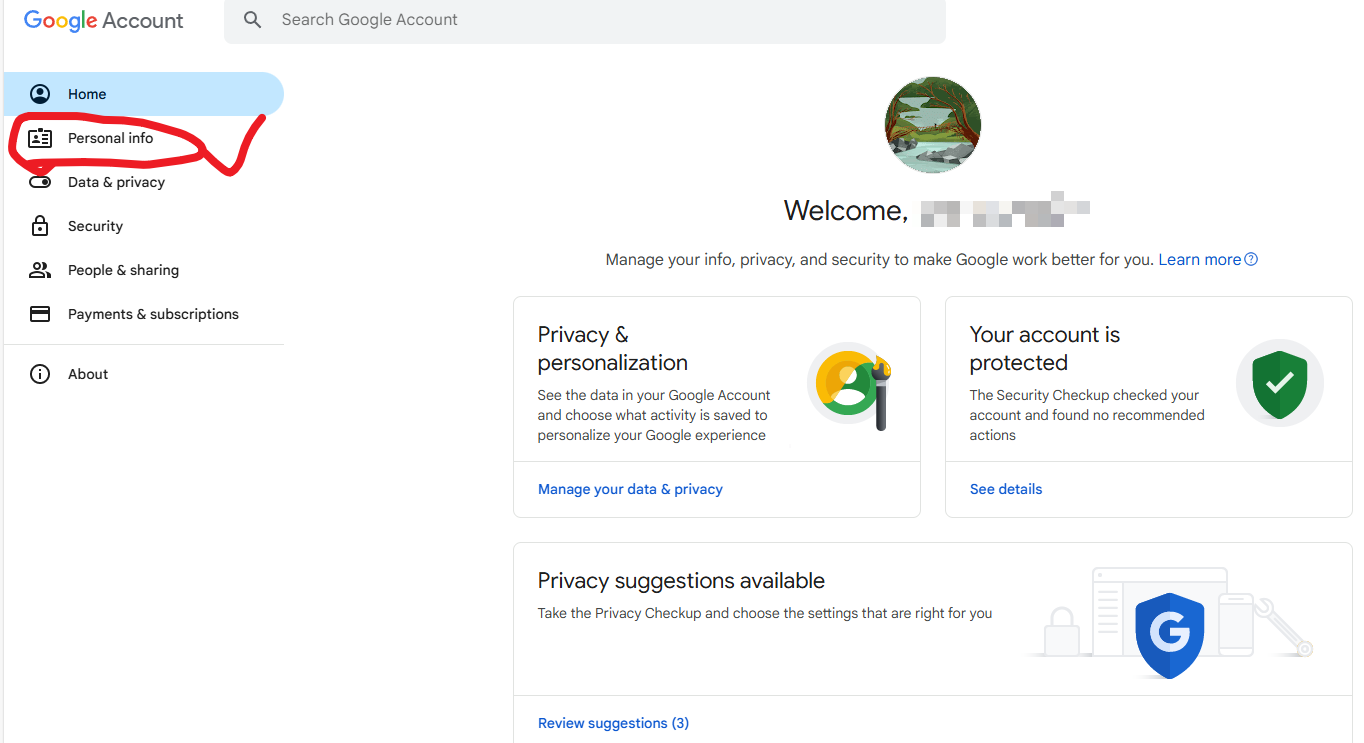This screenshot has width=1364, height=743.
Task: Click the People & sharing icon
Action: (40, 270)
